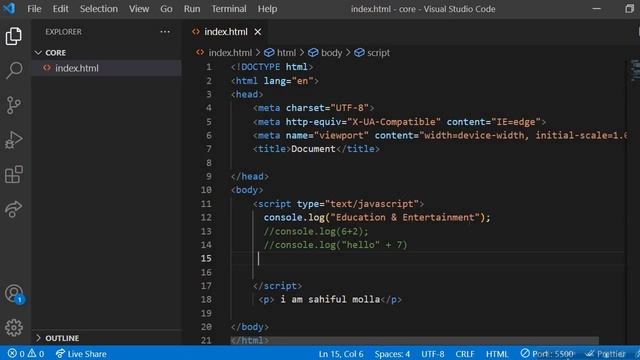
Task: Change indentation via Spaces: 4
Action: tap(392, 353)
